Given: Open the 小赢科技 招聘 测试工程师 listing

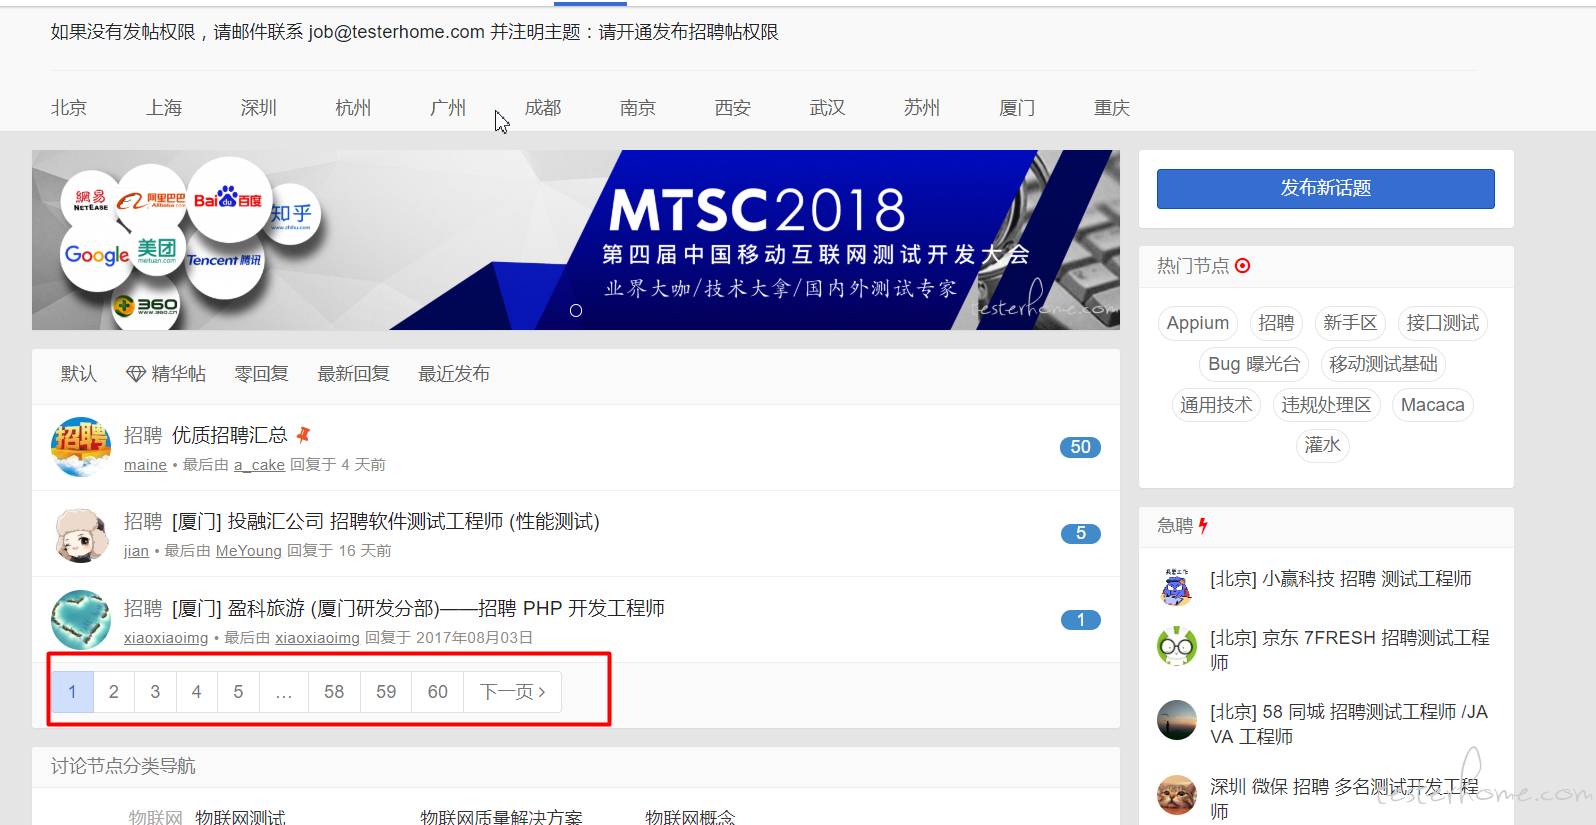Looking at the screenshot, I should pyautogui.click(x=1340, y=579).
